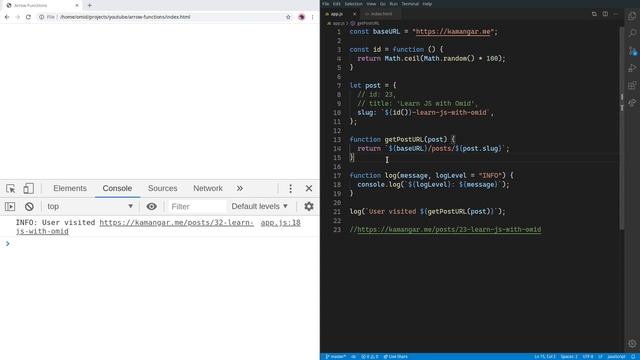
Task: Open editor More Actions ellipsis
Action: tap(616, 14)
